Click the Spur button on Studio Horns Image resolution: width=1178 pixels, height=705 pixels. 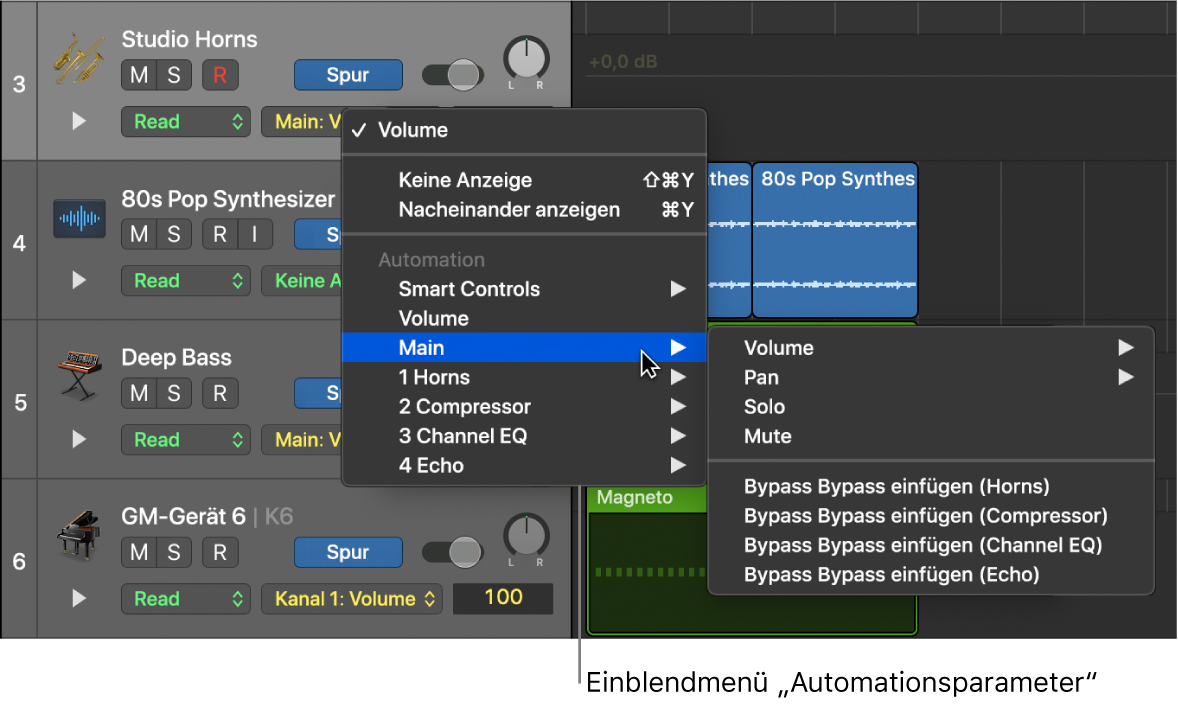point(348,75)
